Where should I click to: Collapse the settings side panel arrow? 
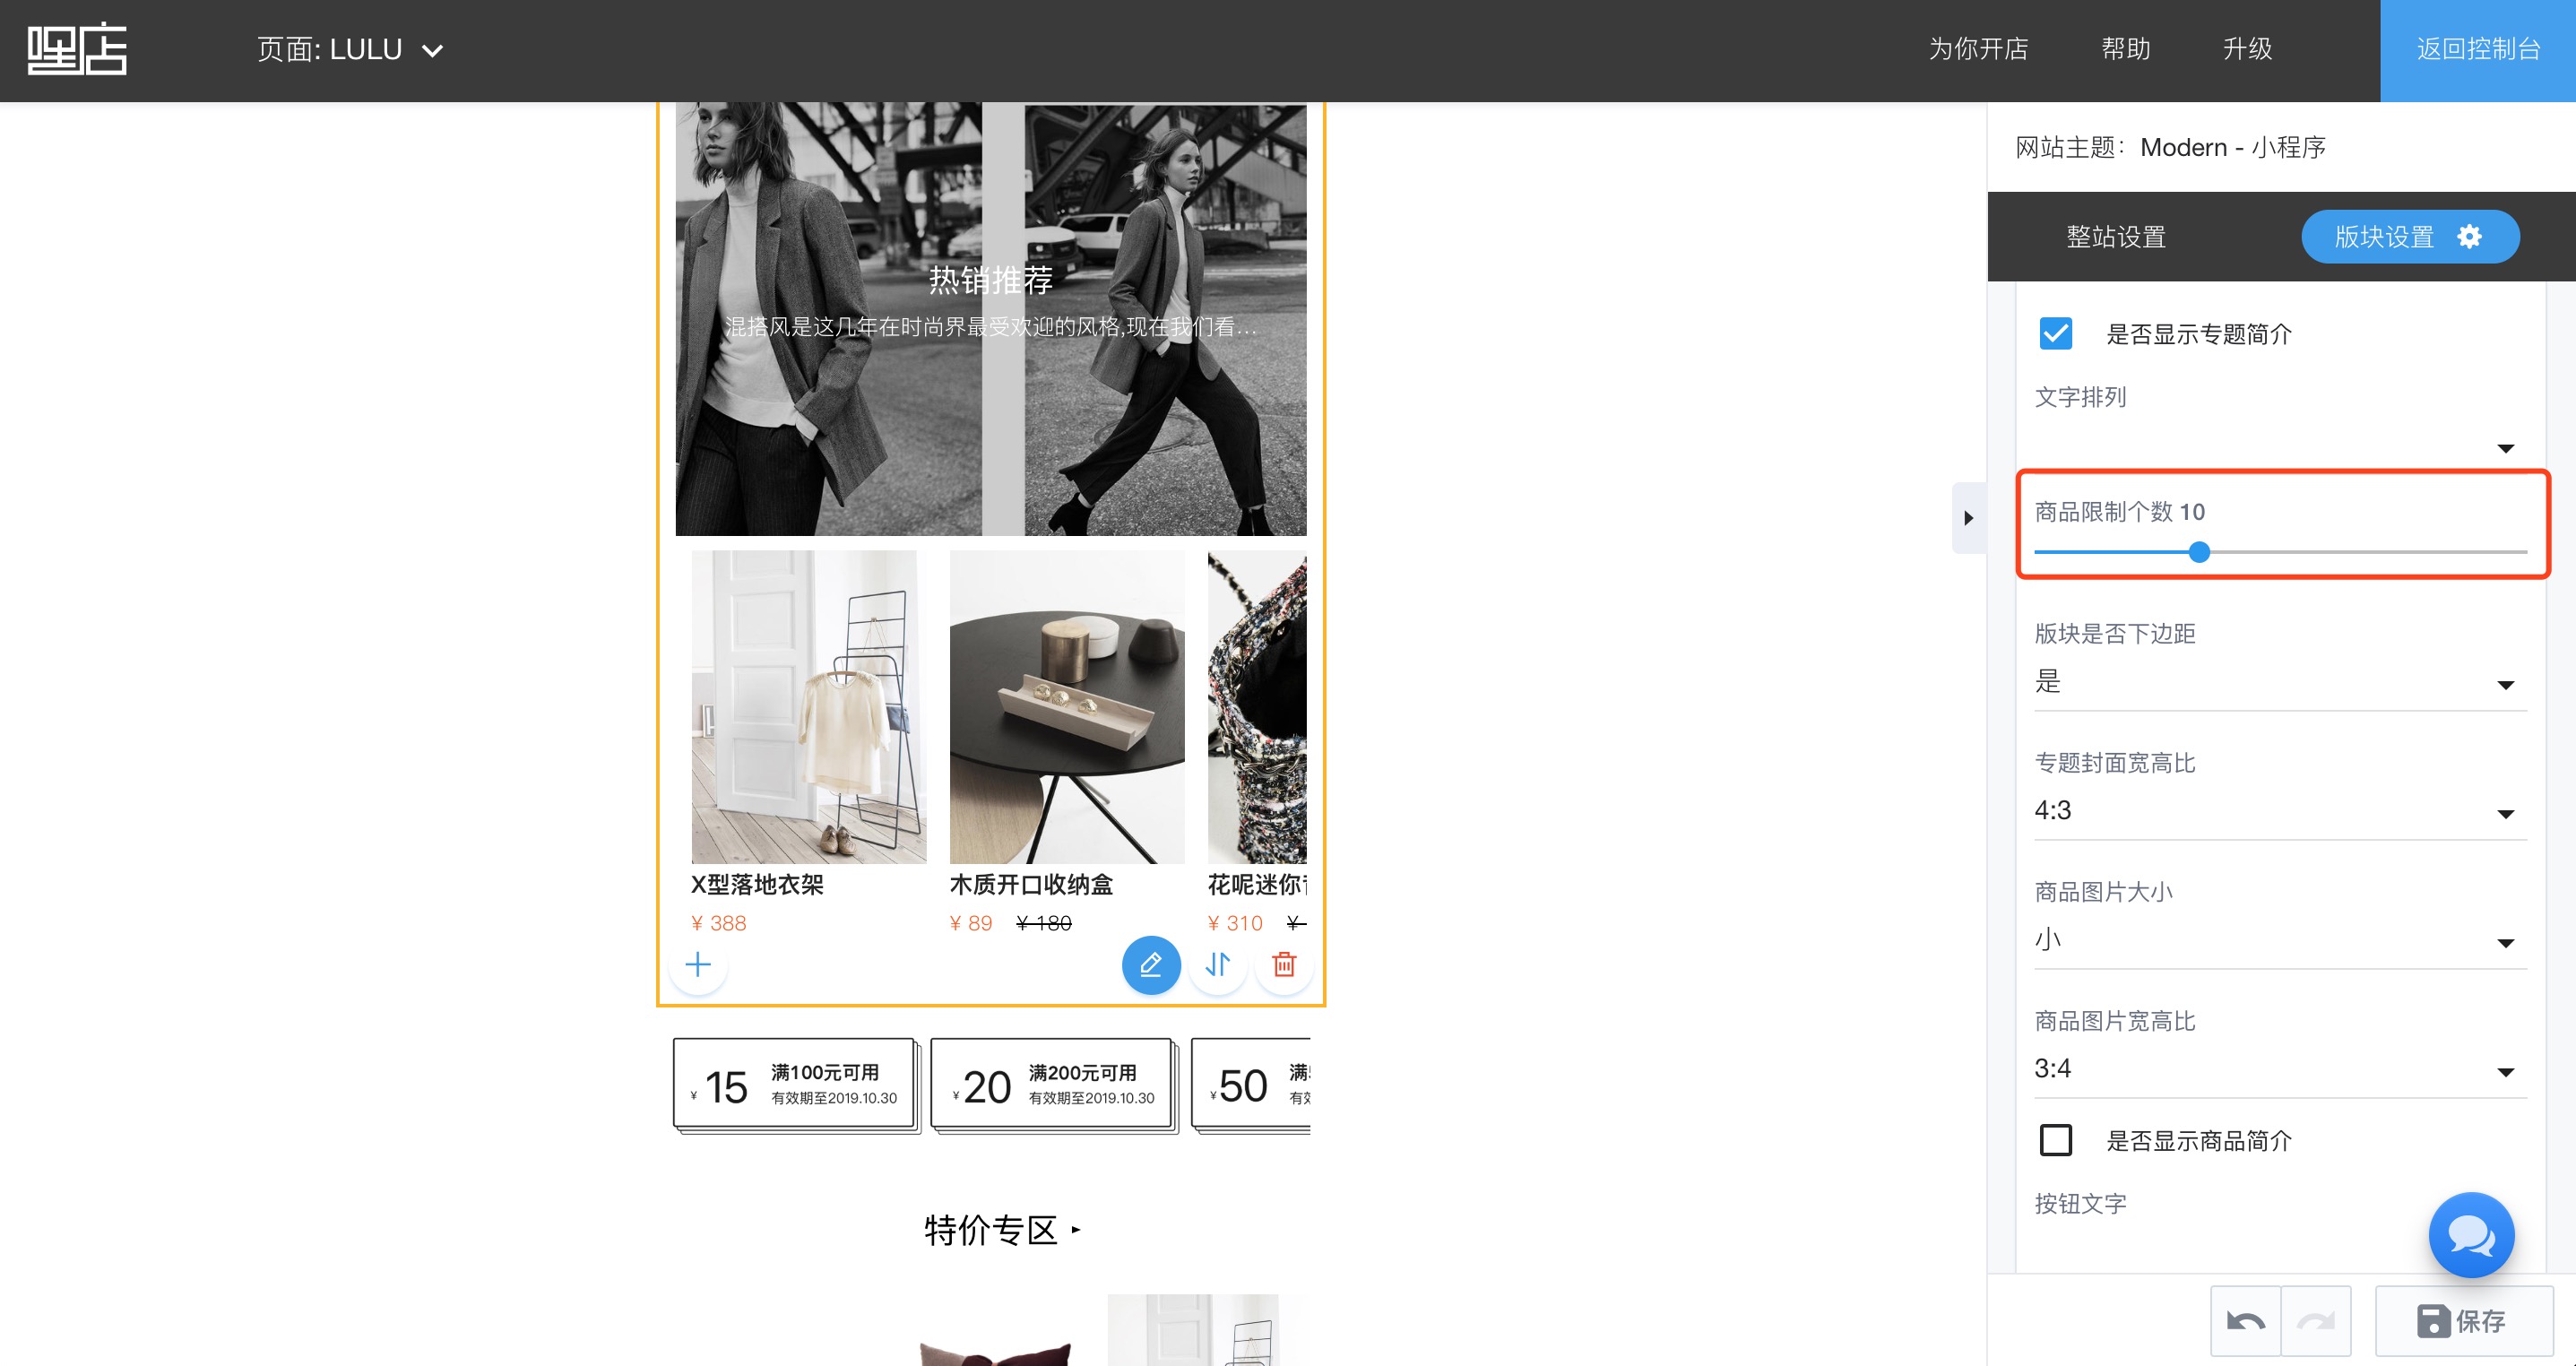click(x=1968, y=518)
